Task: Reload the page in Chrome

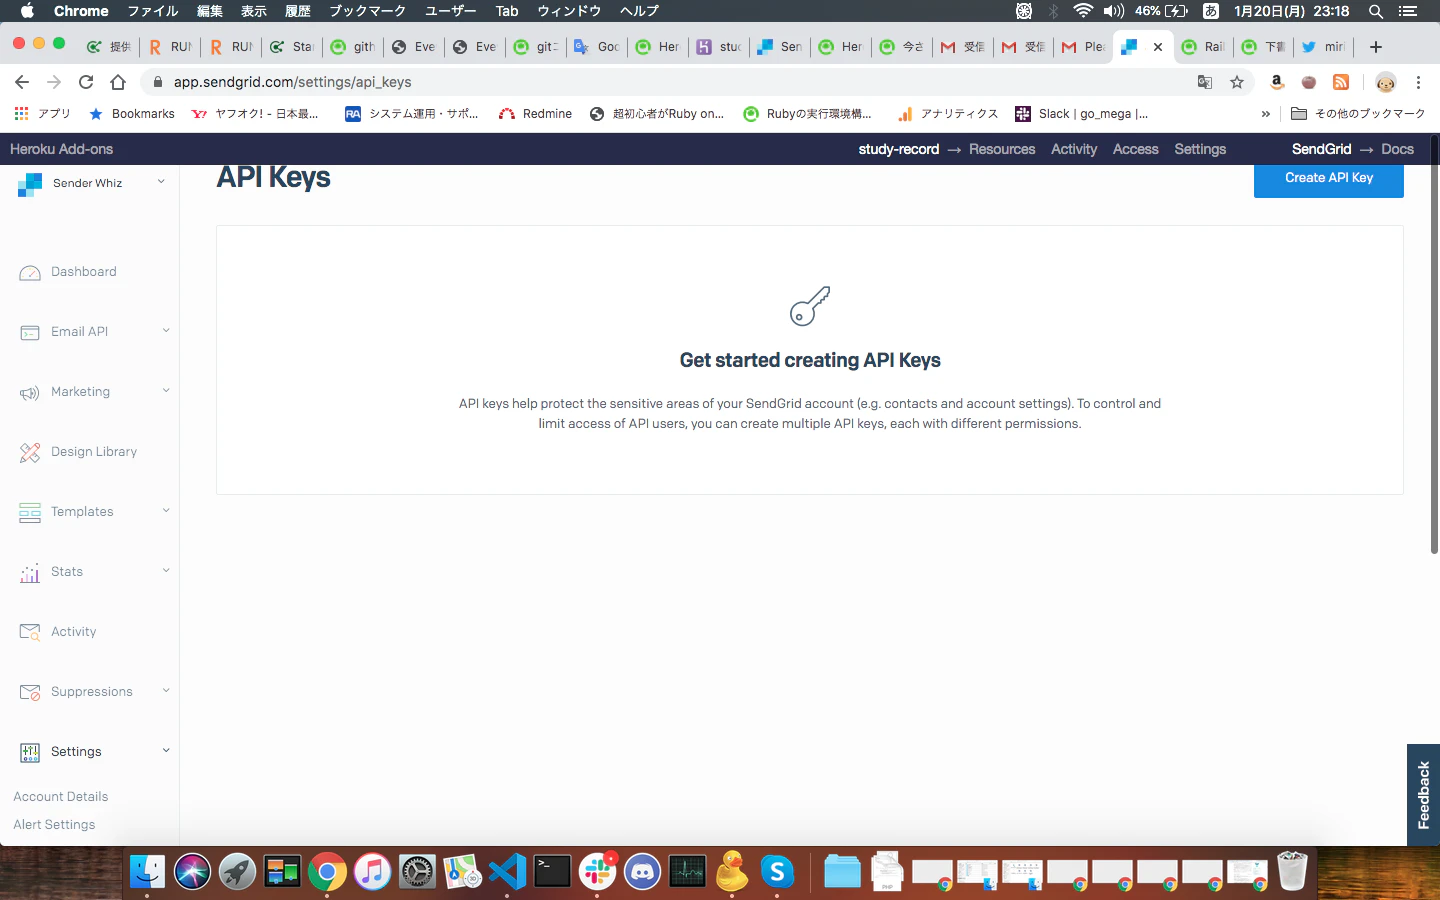Action: pos(86,82)
